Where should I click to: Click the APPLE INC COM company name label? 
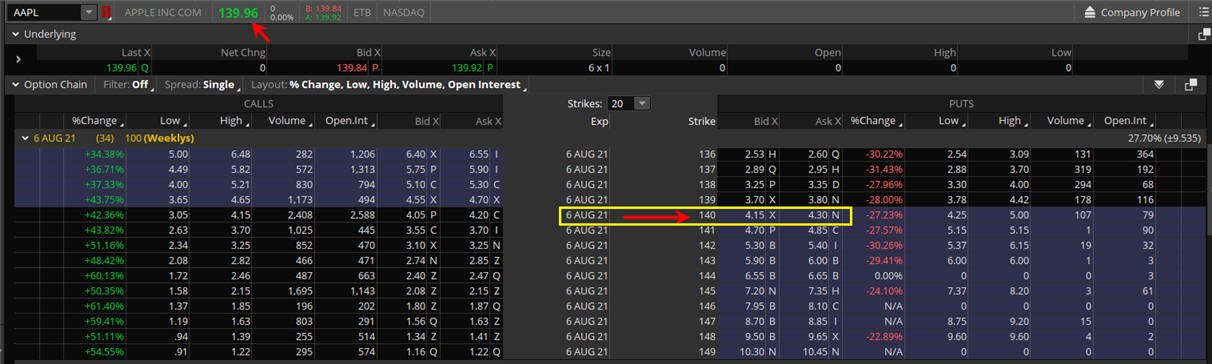coord(163,12)
